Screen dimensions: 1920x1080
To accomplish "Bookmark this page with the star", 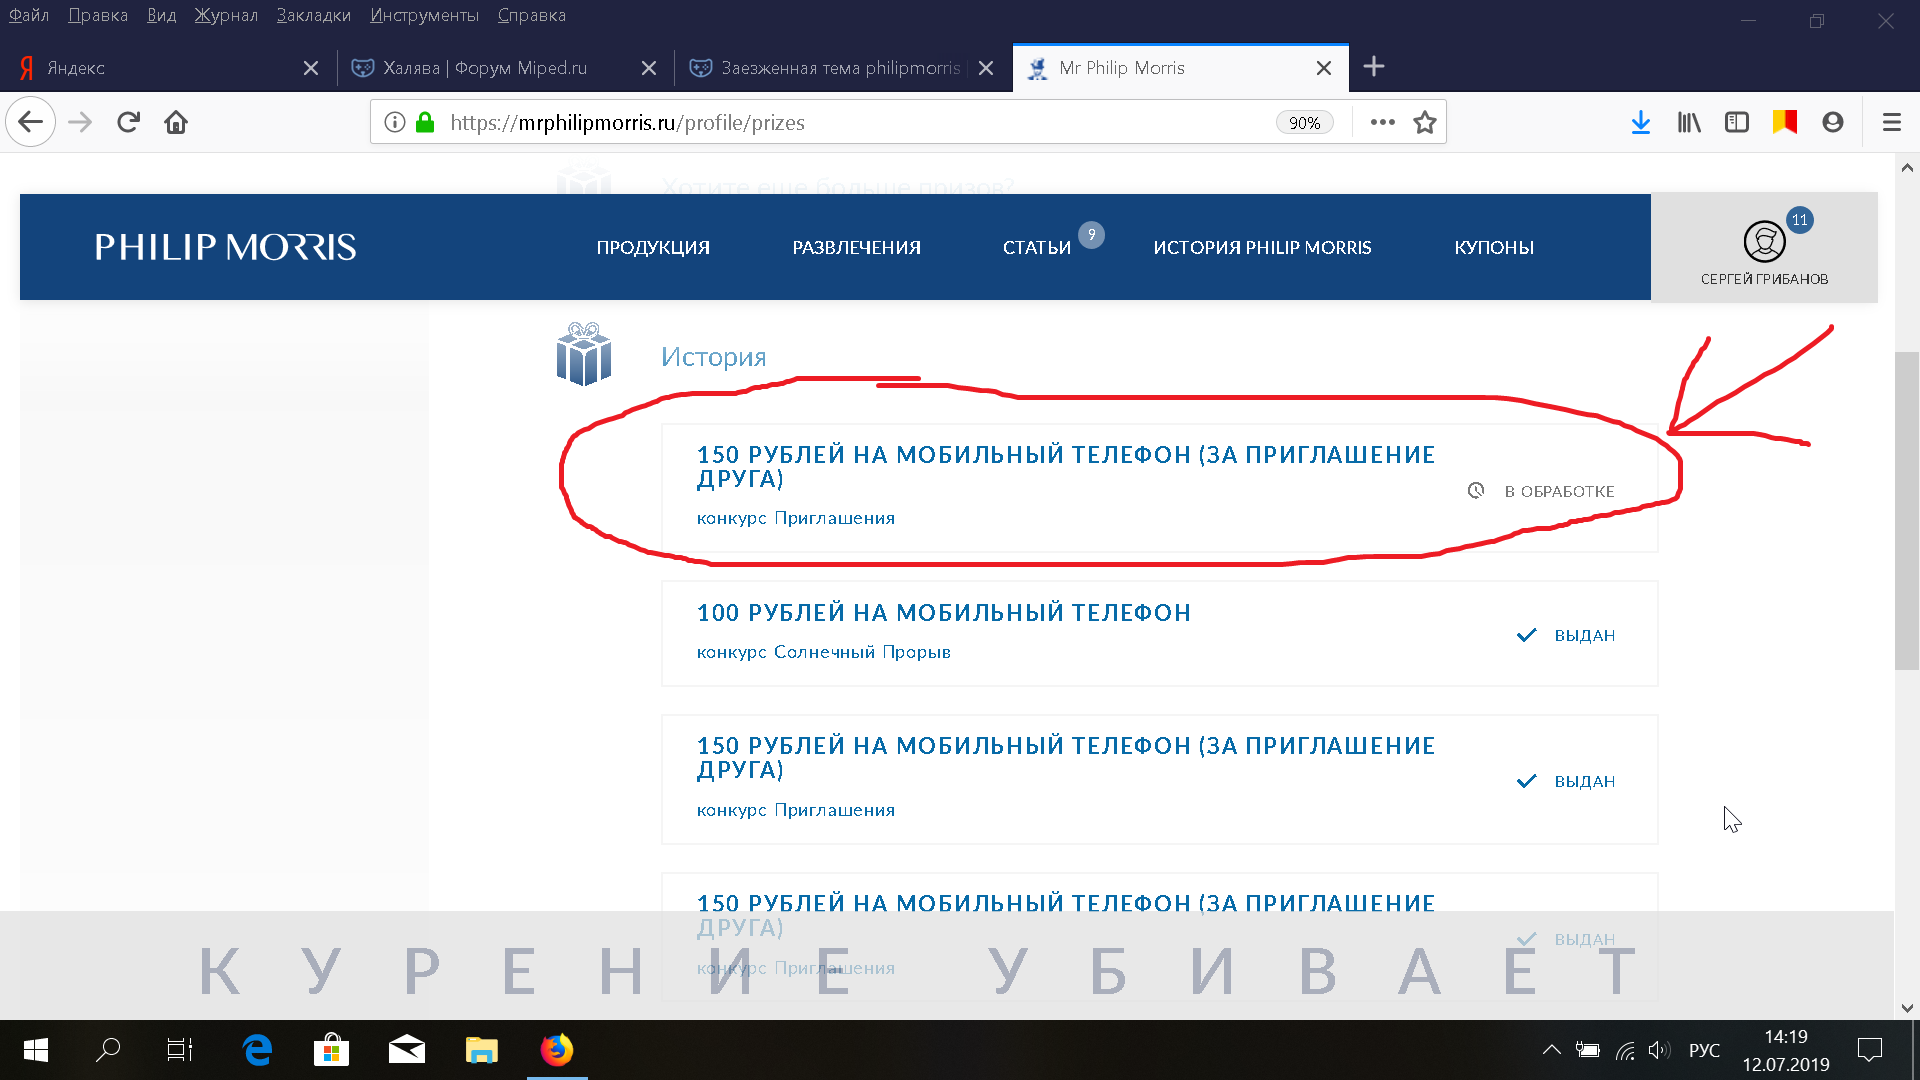I will tap(1425, 122).
